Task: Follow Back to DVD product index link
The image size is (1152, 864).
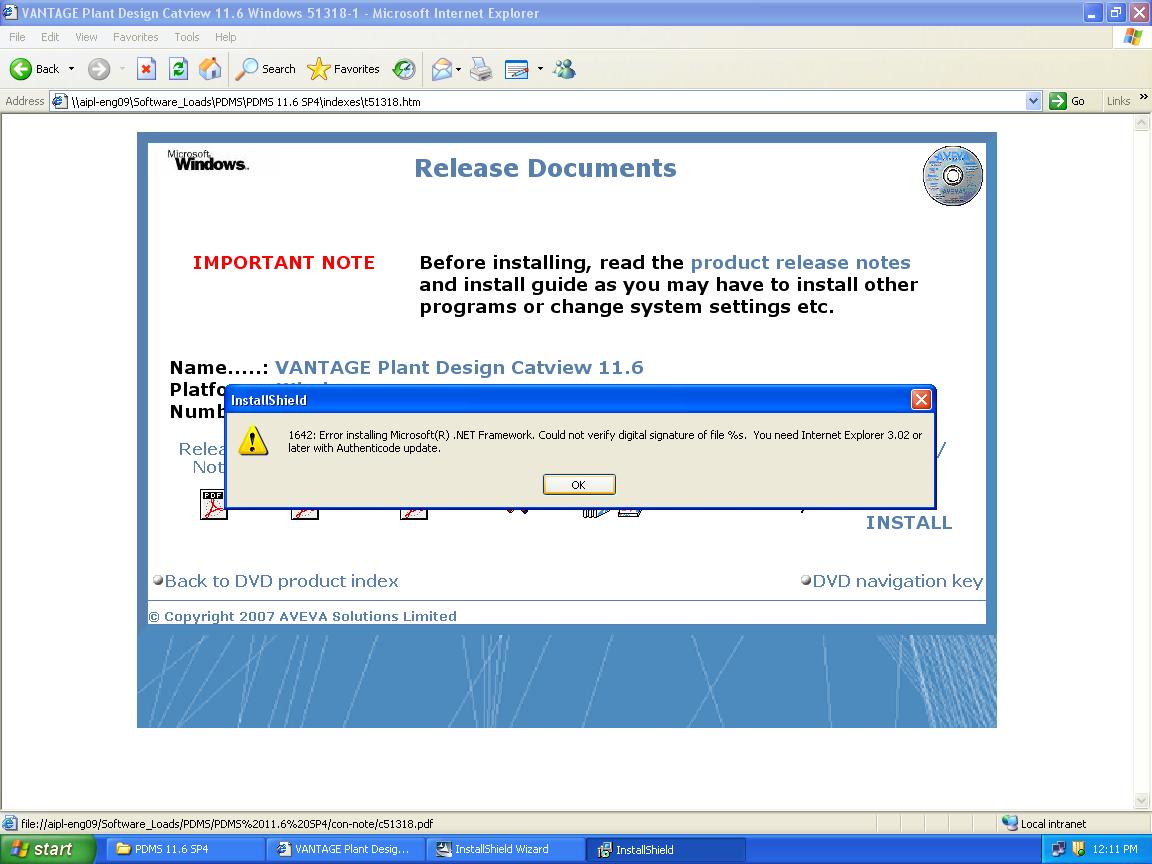Action: click(x=281, y=581)
